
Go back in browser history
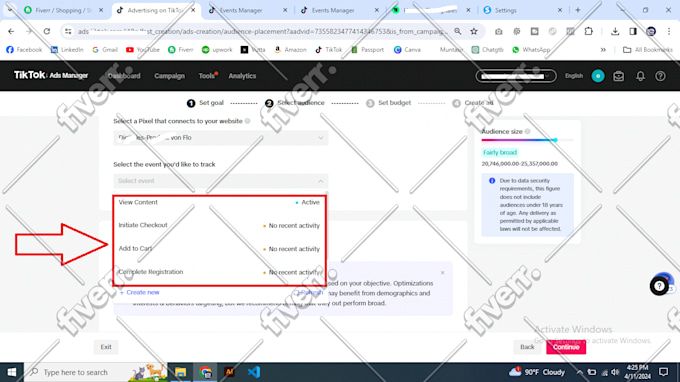tap(11, 31)
